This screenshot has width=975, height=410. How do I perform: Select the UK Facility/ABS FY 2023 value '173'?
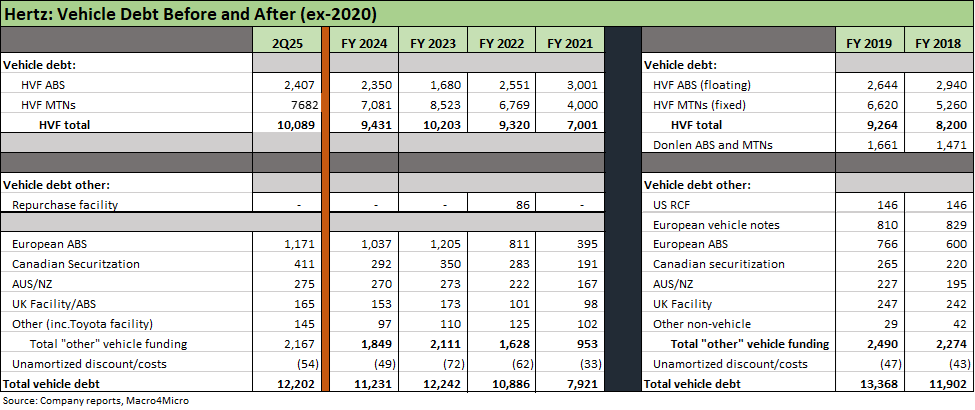click(x=451, y=304)
